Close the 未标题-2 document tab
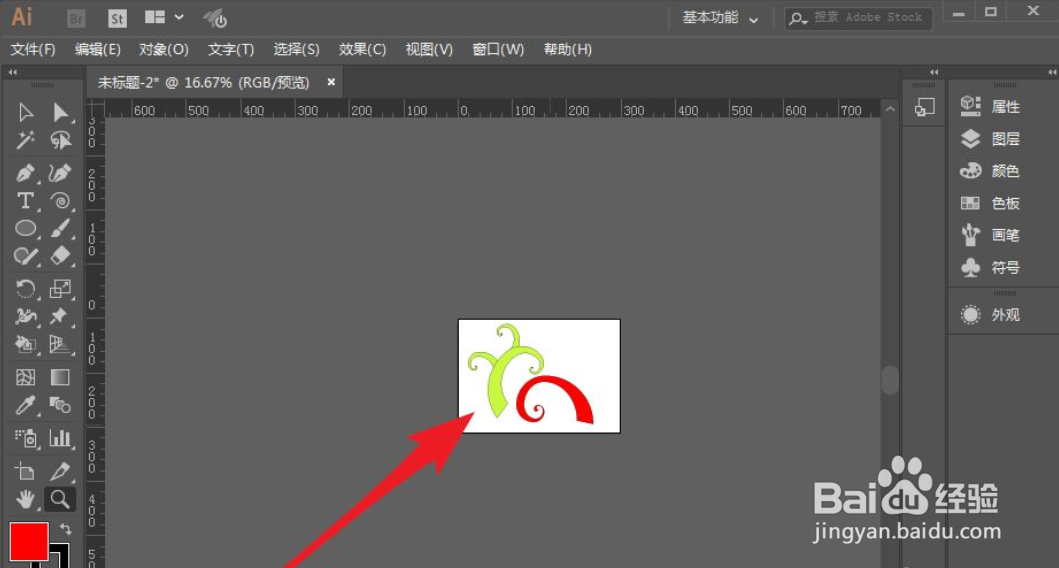 pos(331,82)
